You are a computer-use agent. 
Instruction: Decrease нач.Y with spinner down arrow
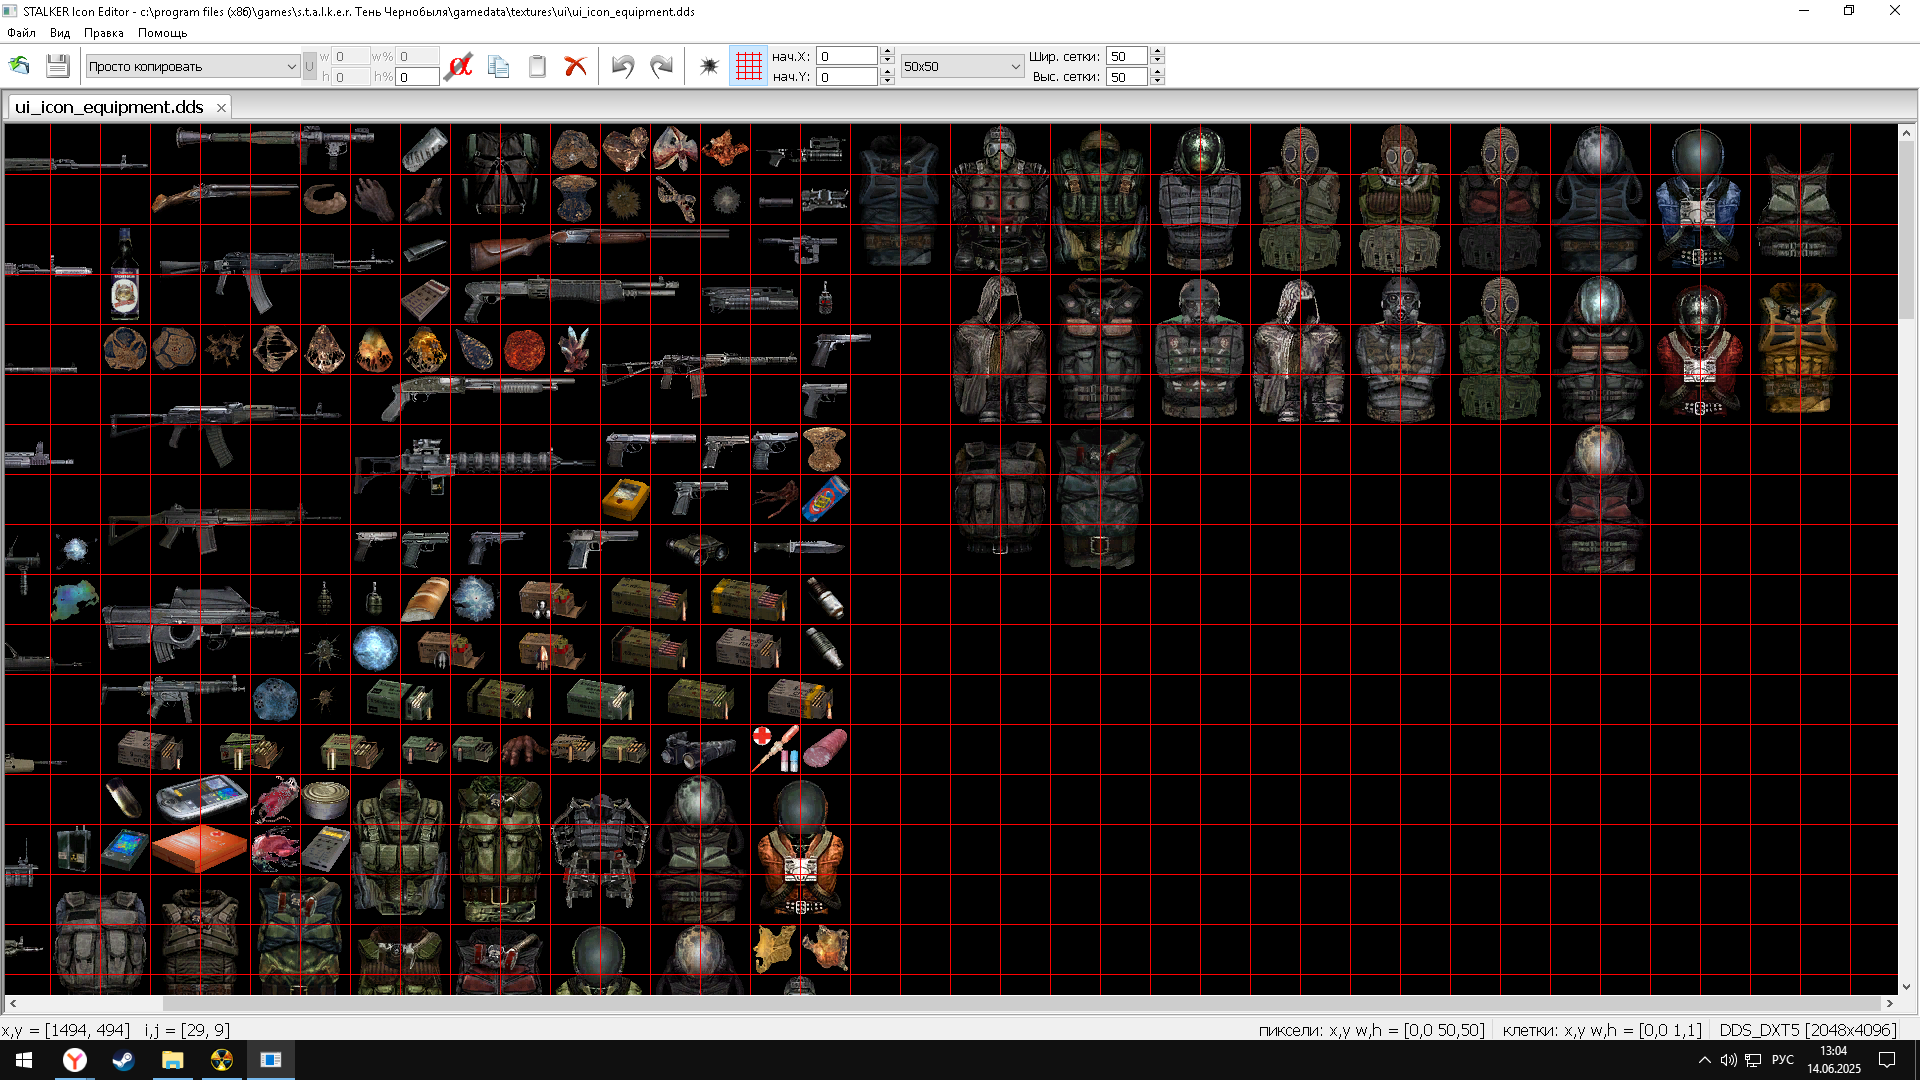point(887,81)
